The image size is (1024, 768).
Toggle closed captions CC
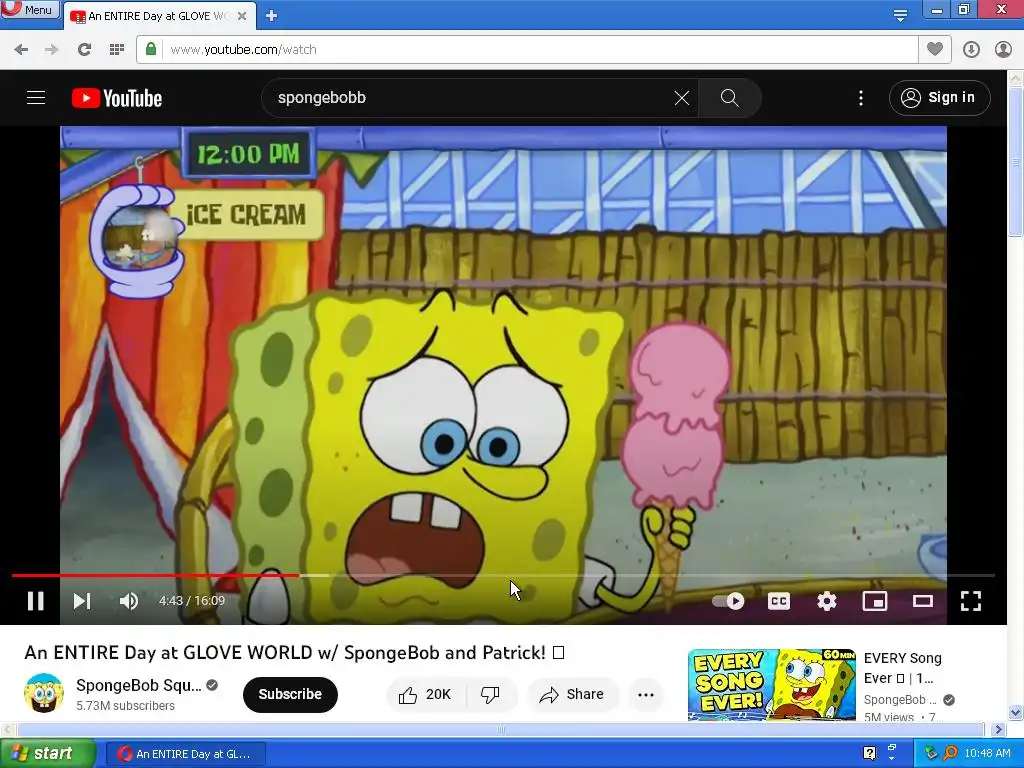pyautogui.click(x=778, y=601)
